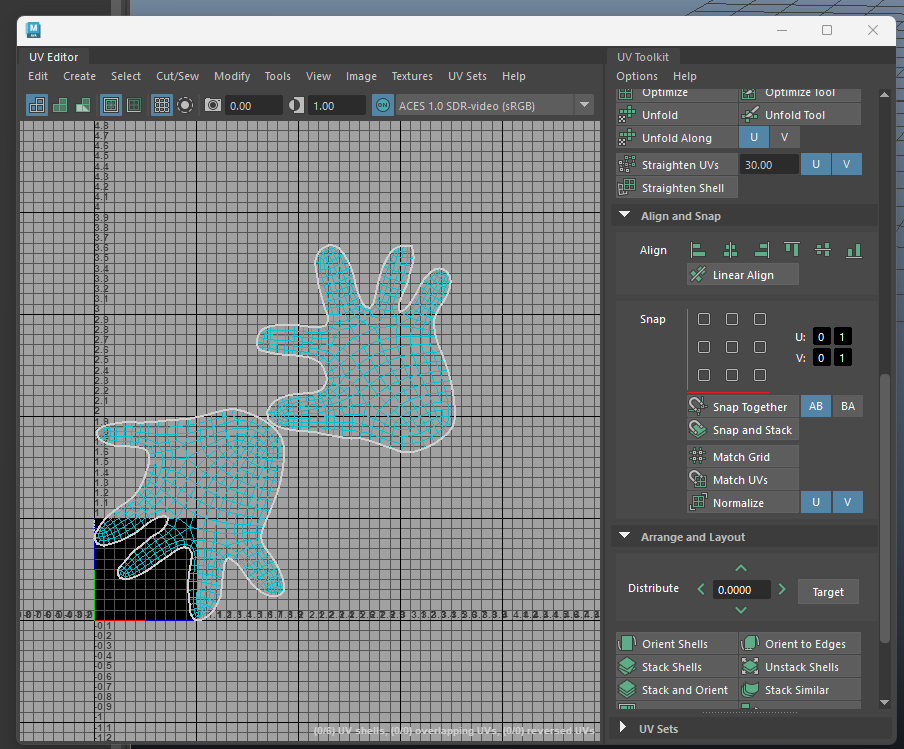Collapse the Align and Snap section
Screen dimensions: 904x749
[624, 215]
